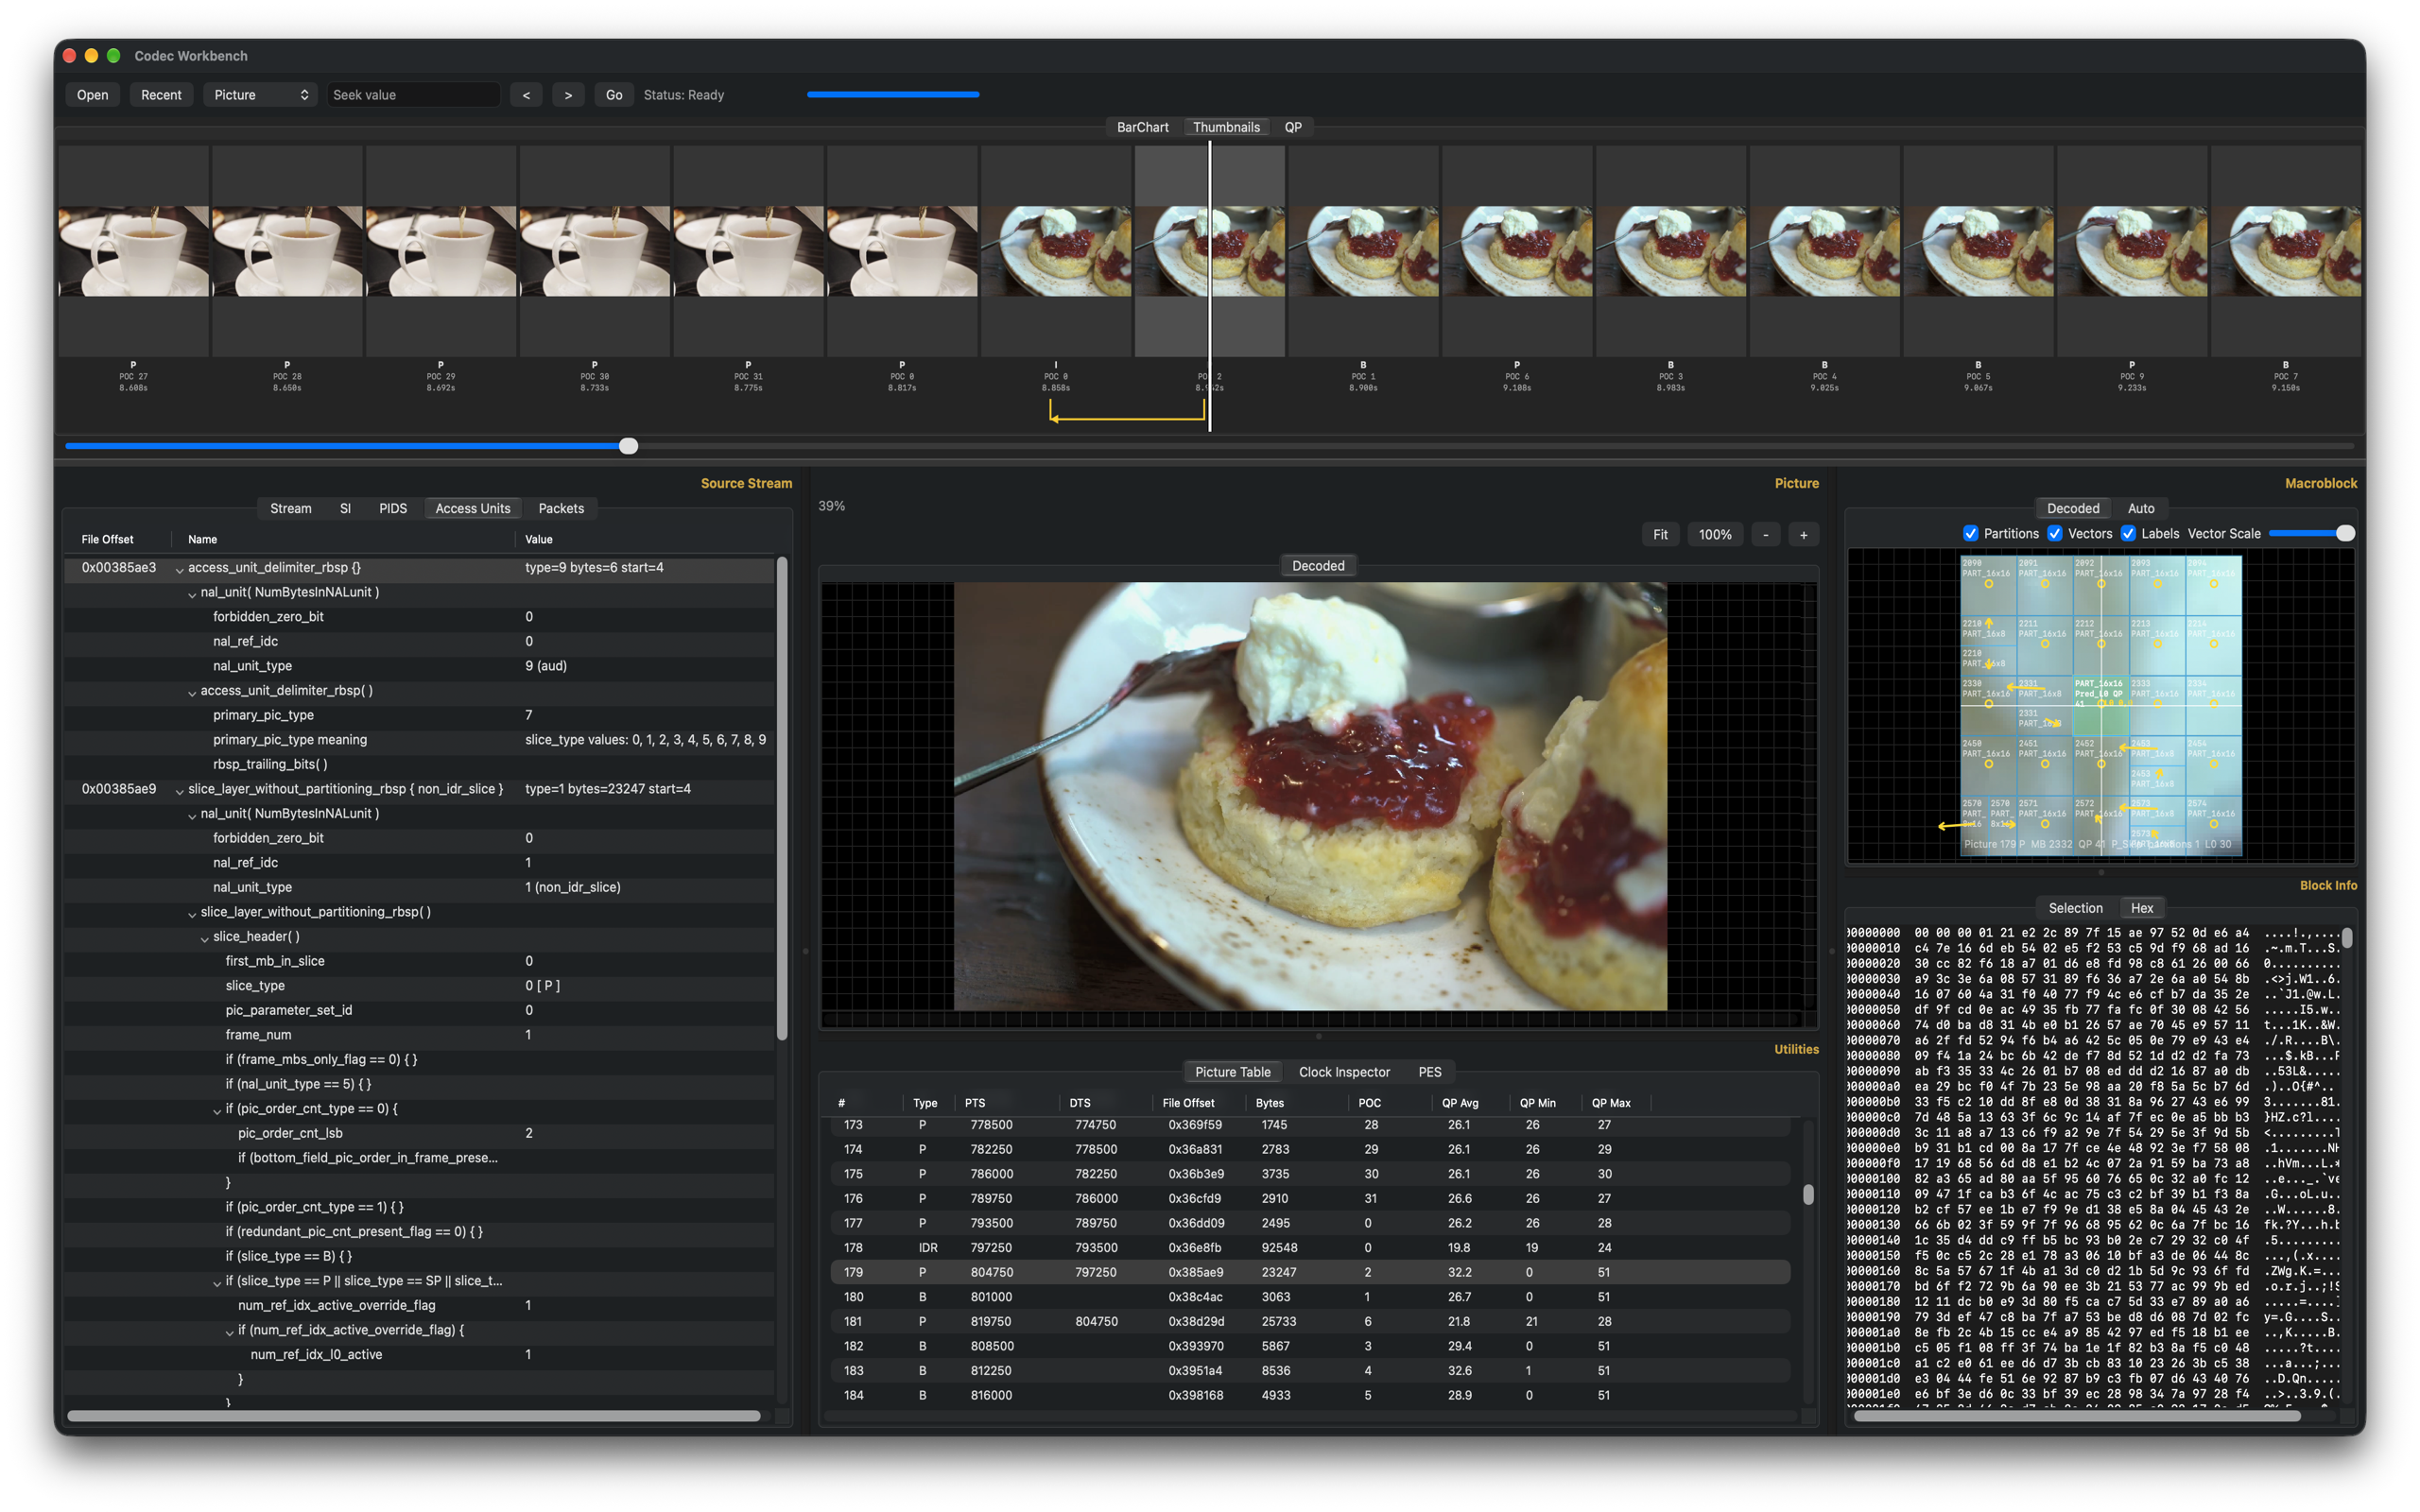Open the Stream tab

coord(291,509)
